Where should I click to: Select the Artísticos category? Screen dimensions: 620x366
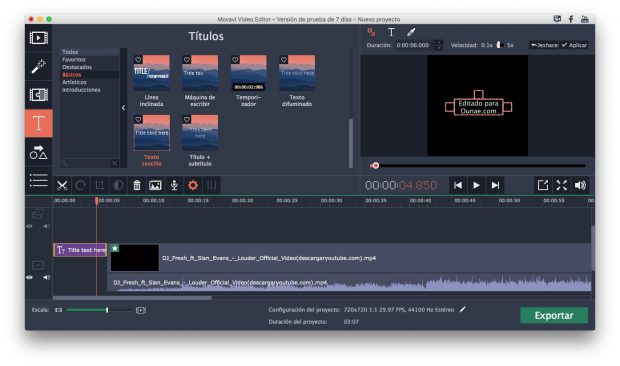click(x=74, y=82)
